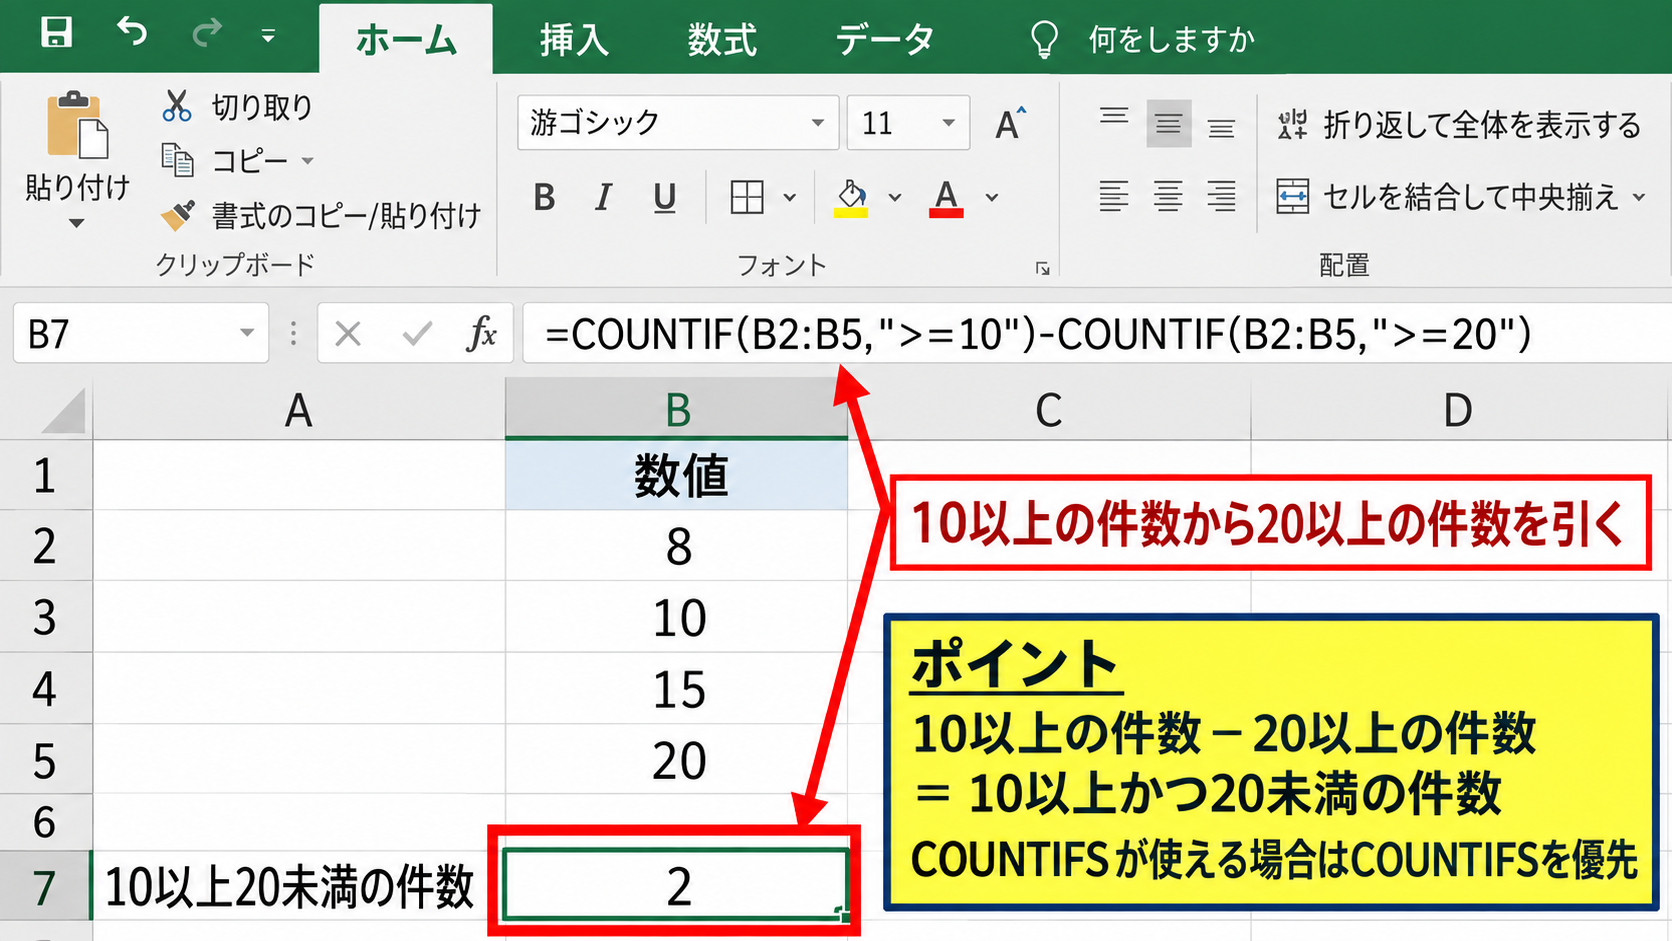Apply yellow fill color bucket
Screen dimensions: 1672x941
[851, 198]
